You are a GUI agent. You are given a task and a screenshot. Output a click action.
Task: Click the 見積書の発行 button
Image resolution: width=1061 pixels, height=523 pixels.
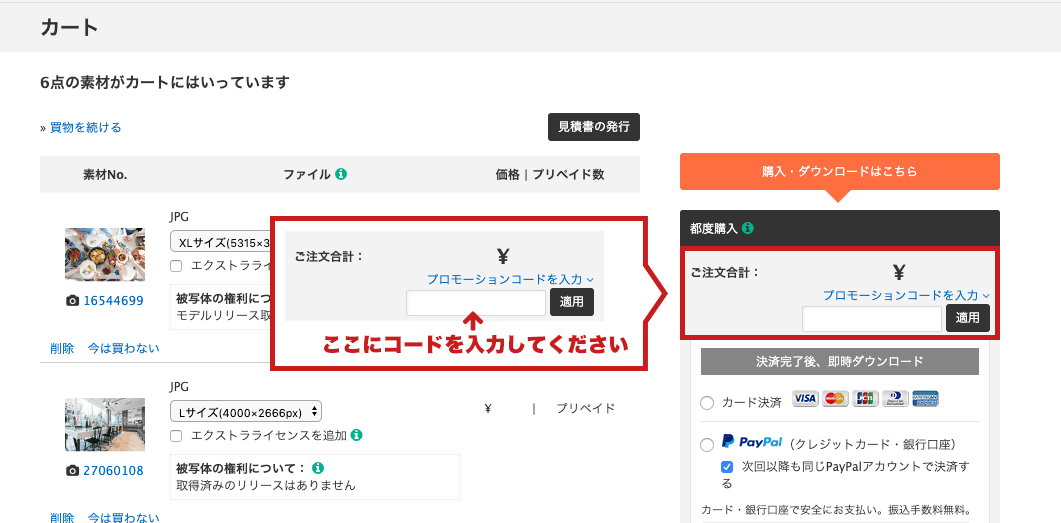pyautogui.click(x=593, y=127)
